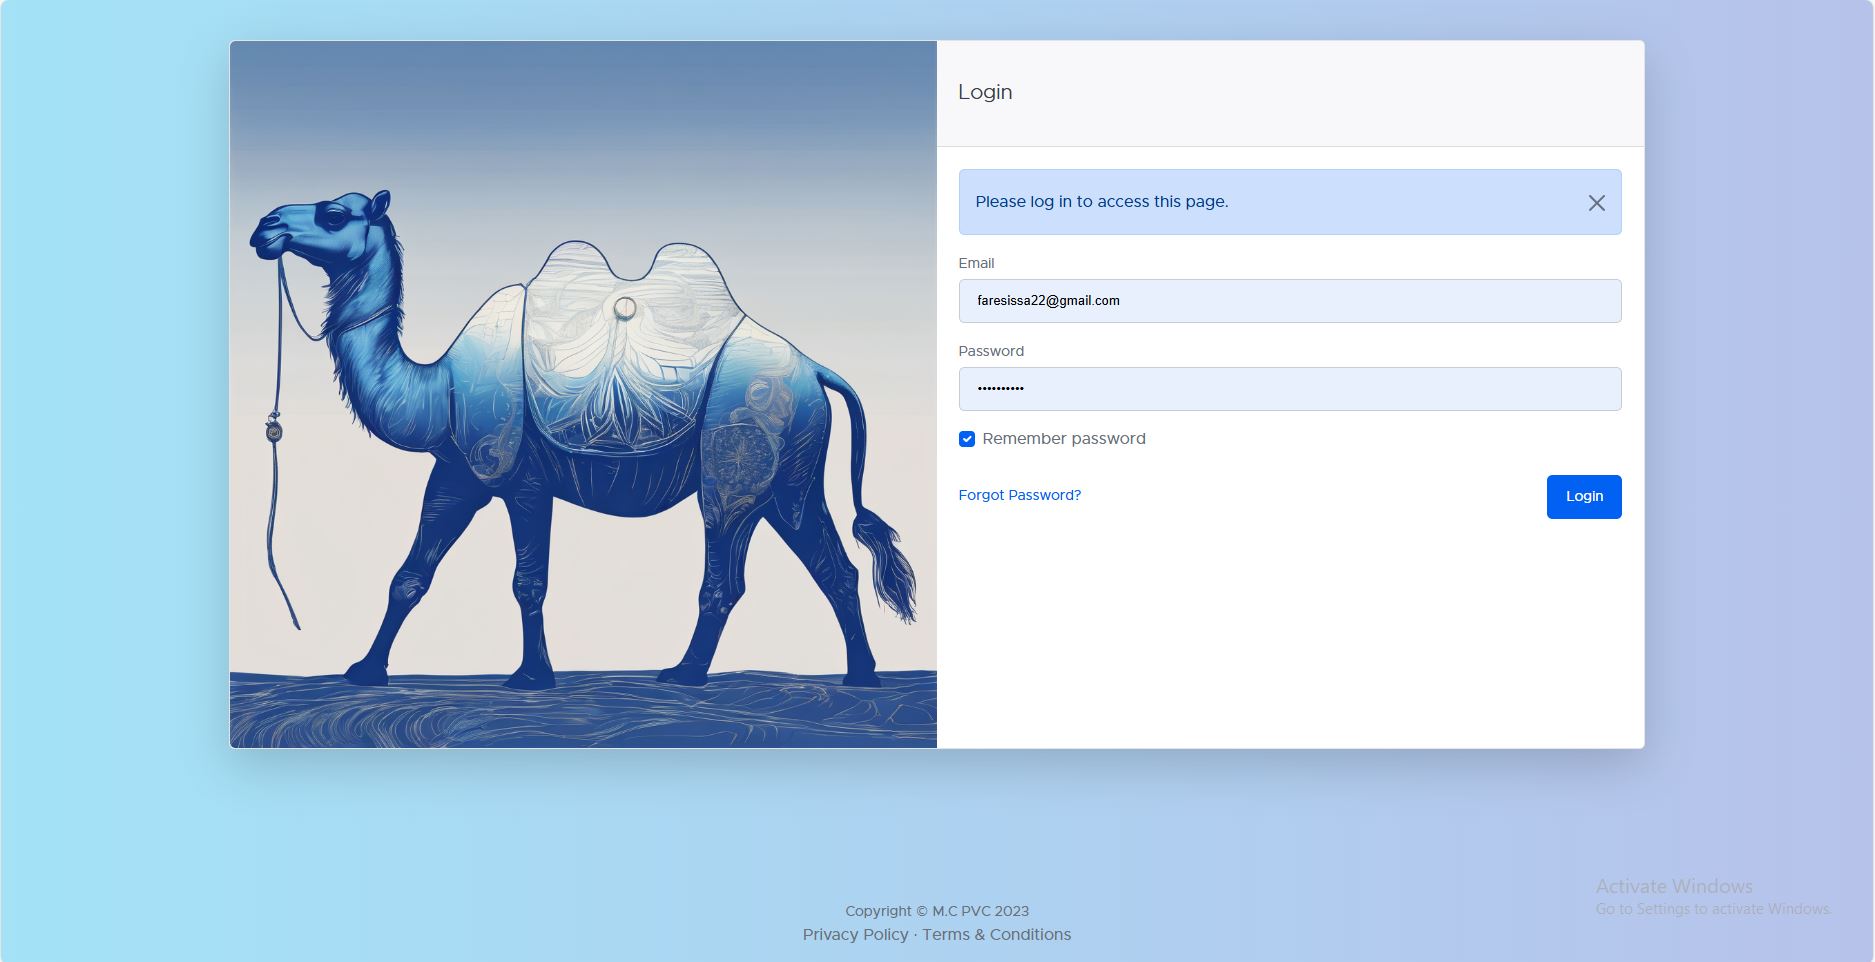
Task: Click the 'Please log in to access' message
Action: 1101,202
